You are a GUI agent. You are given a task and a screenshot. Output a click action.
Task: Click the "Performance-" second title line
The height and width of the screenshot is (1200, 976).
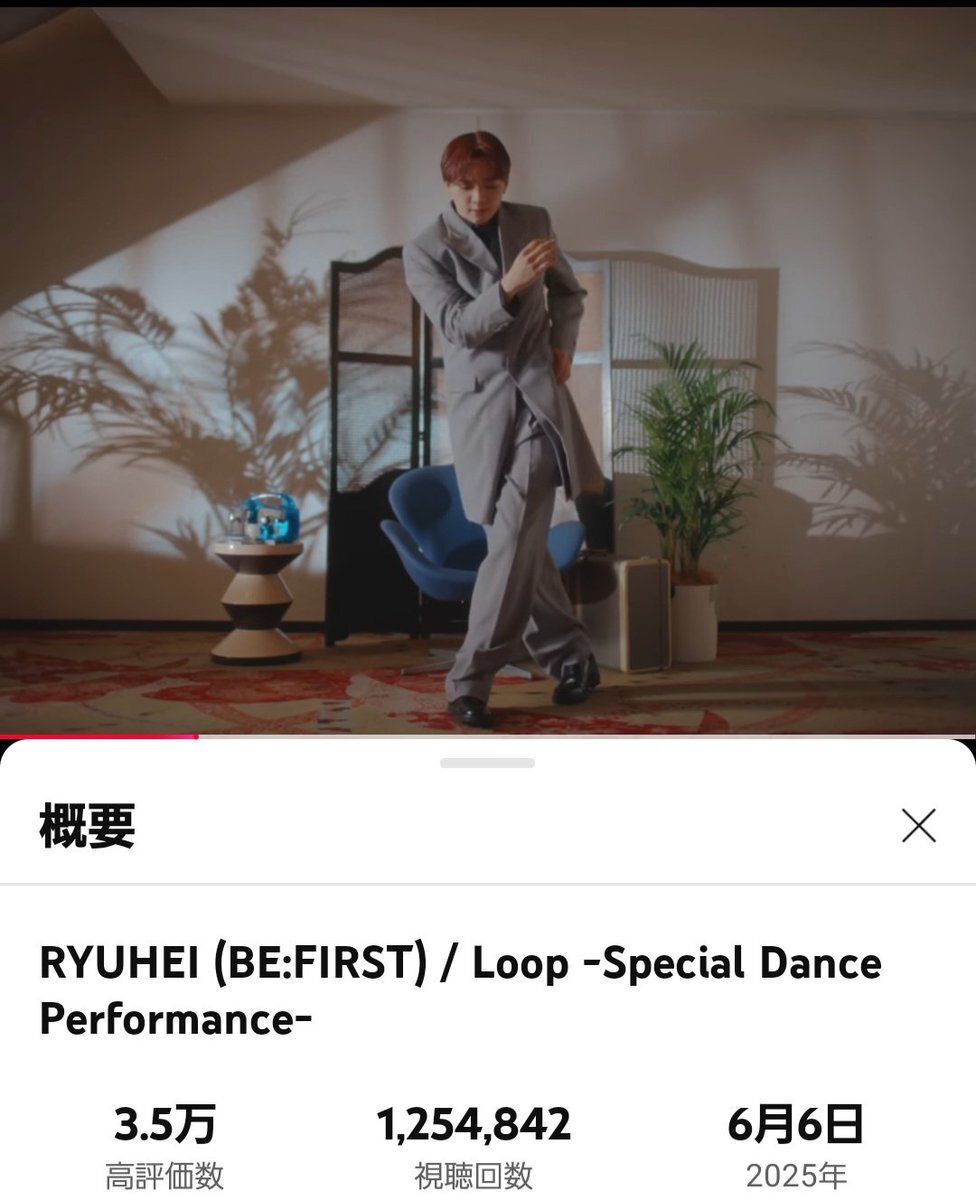pos(176,1018)
